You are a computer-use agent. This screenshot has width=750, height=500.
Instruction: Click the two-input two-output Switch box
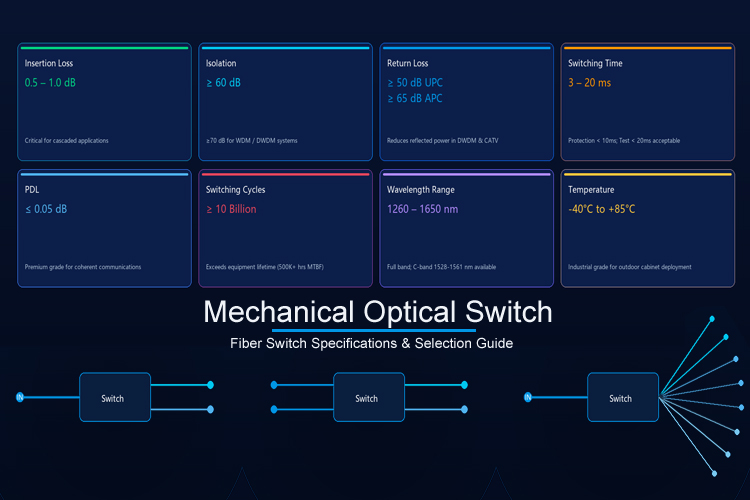tap(369, 397)
